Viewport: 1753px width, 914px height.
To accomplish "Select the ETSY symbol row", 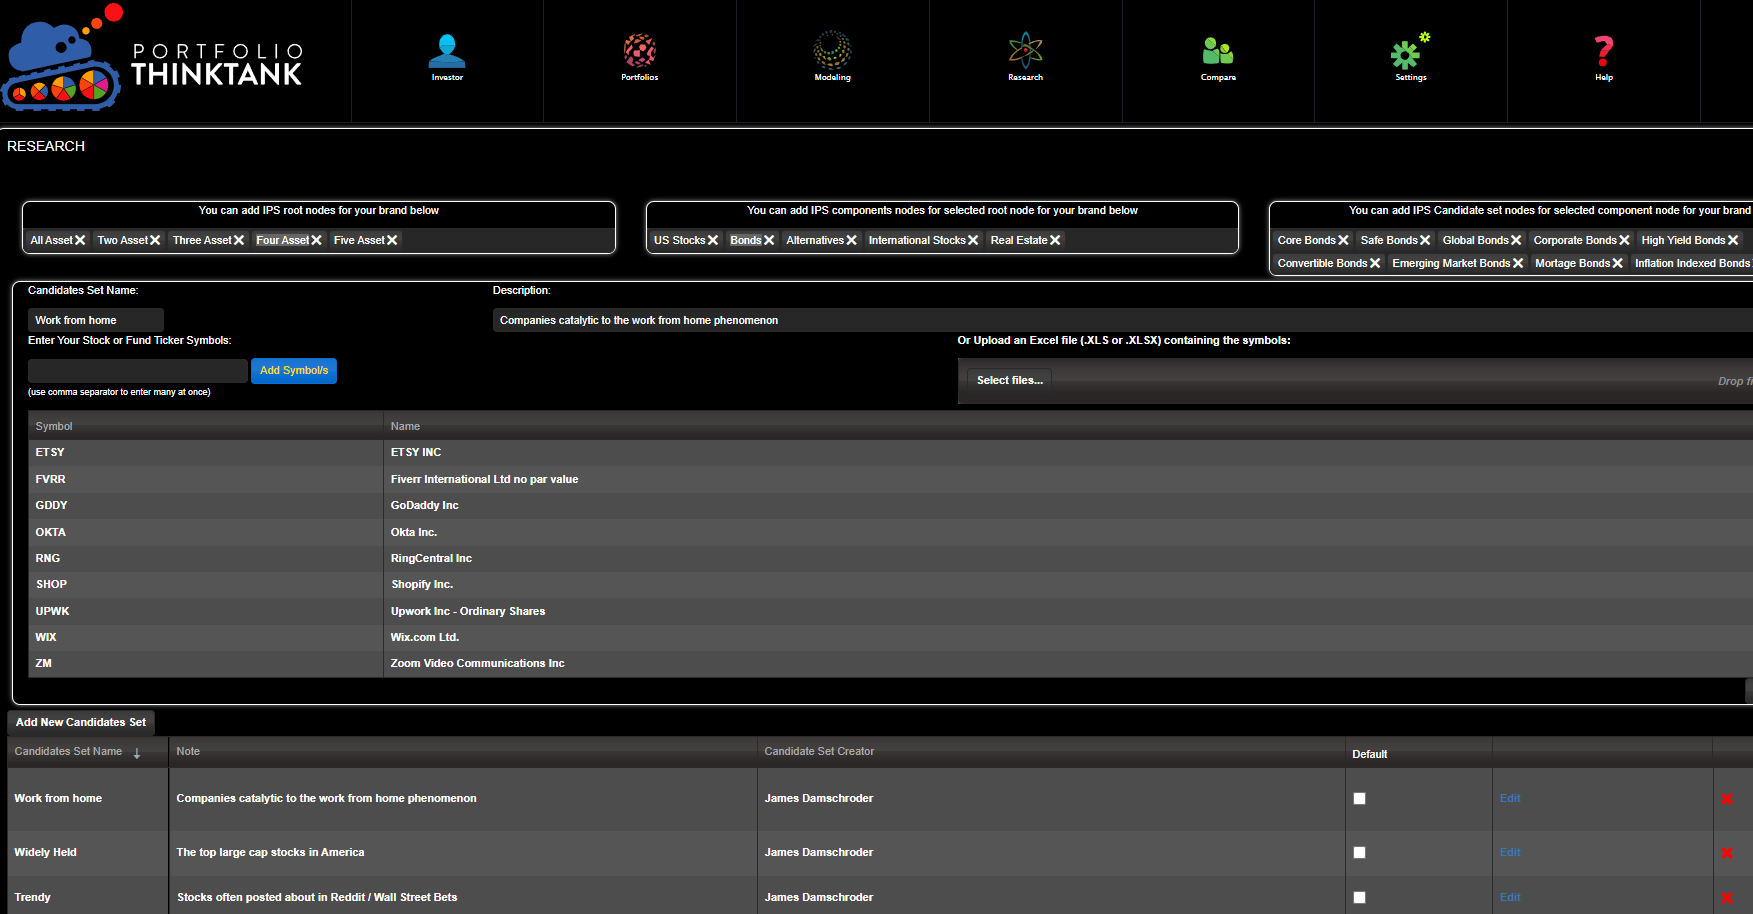I will point(890,452).
